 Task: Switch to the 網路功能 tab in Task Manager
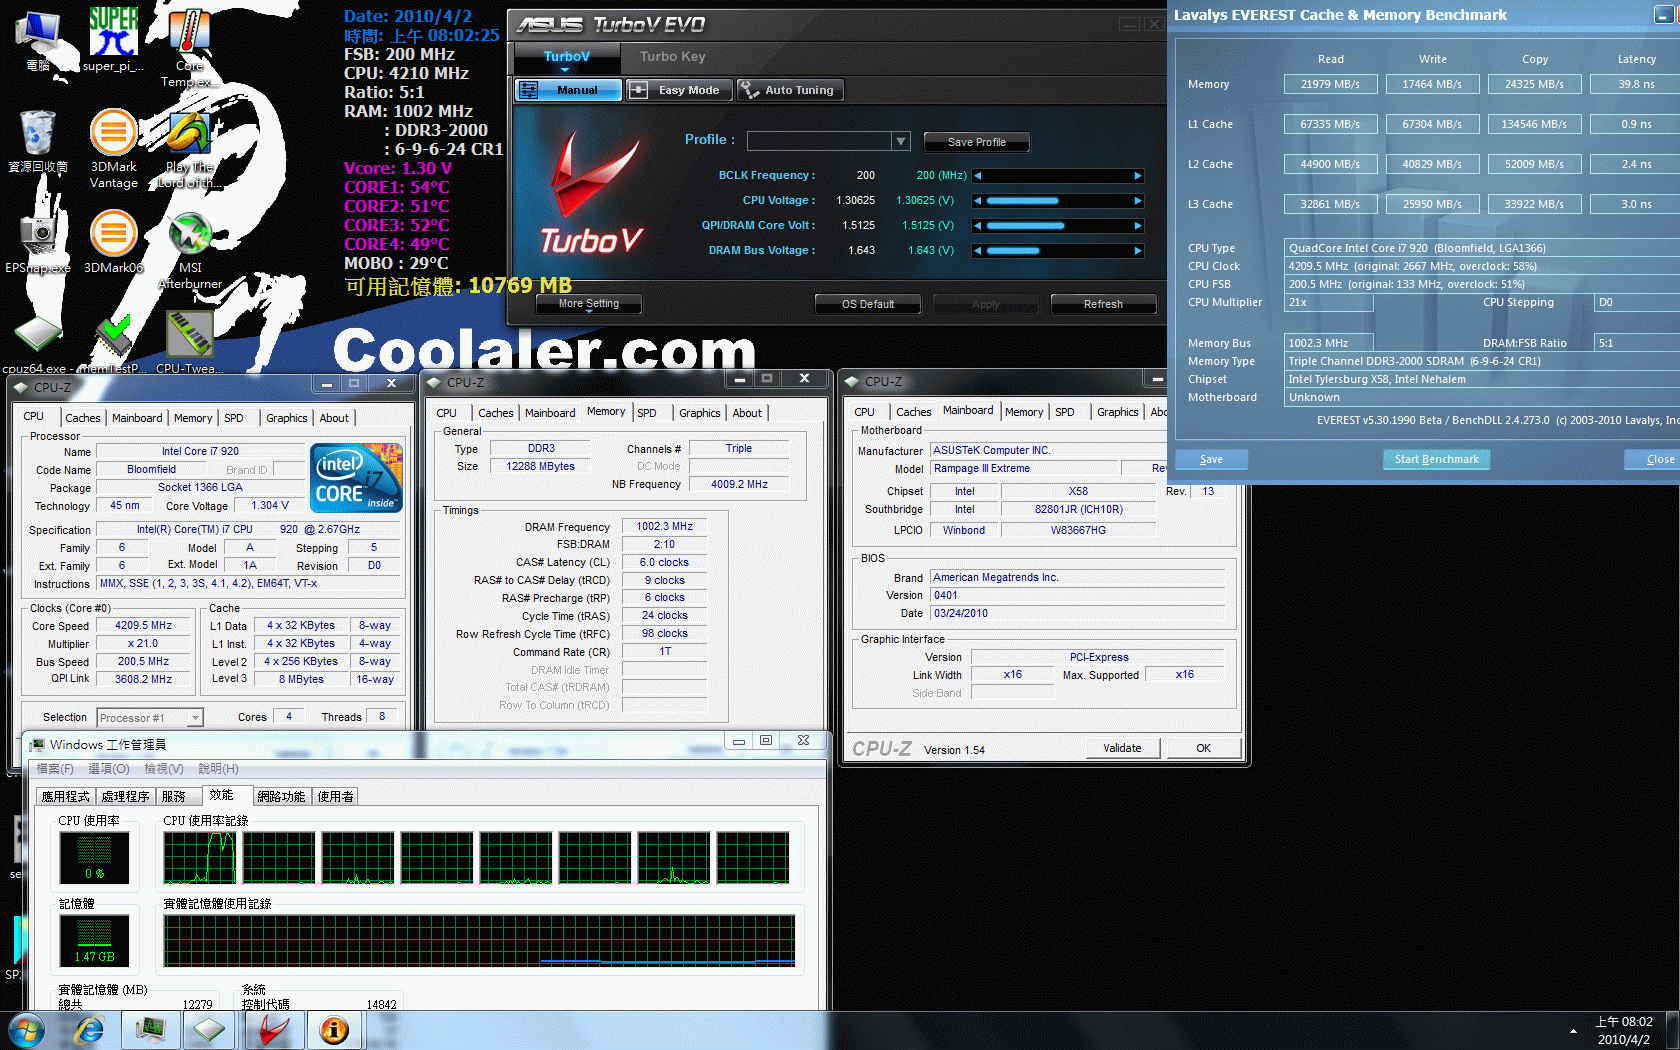[281, 797]
